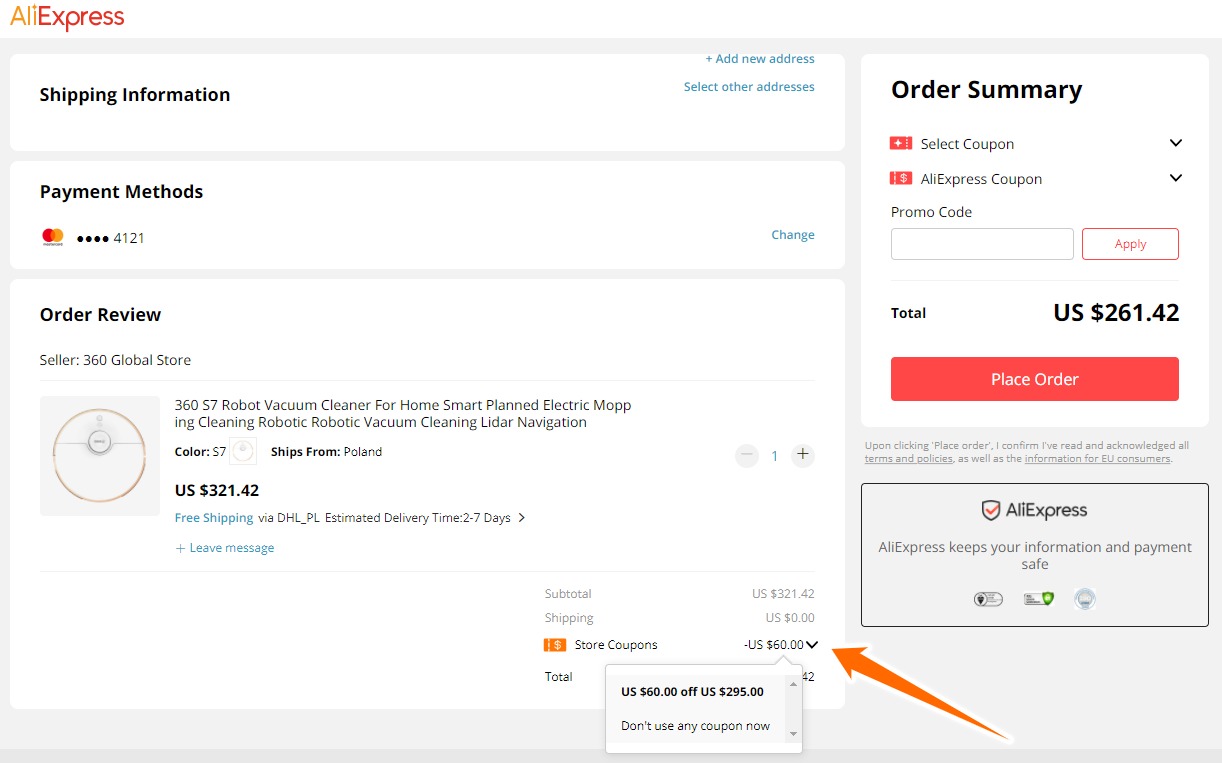
Task: Click the Shipping US $0.00 value
Action: (x=790, y=618)
